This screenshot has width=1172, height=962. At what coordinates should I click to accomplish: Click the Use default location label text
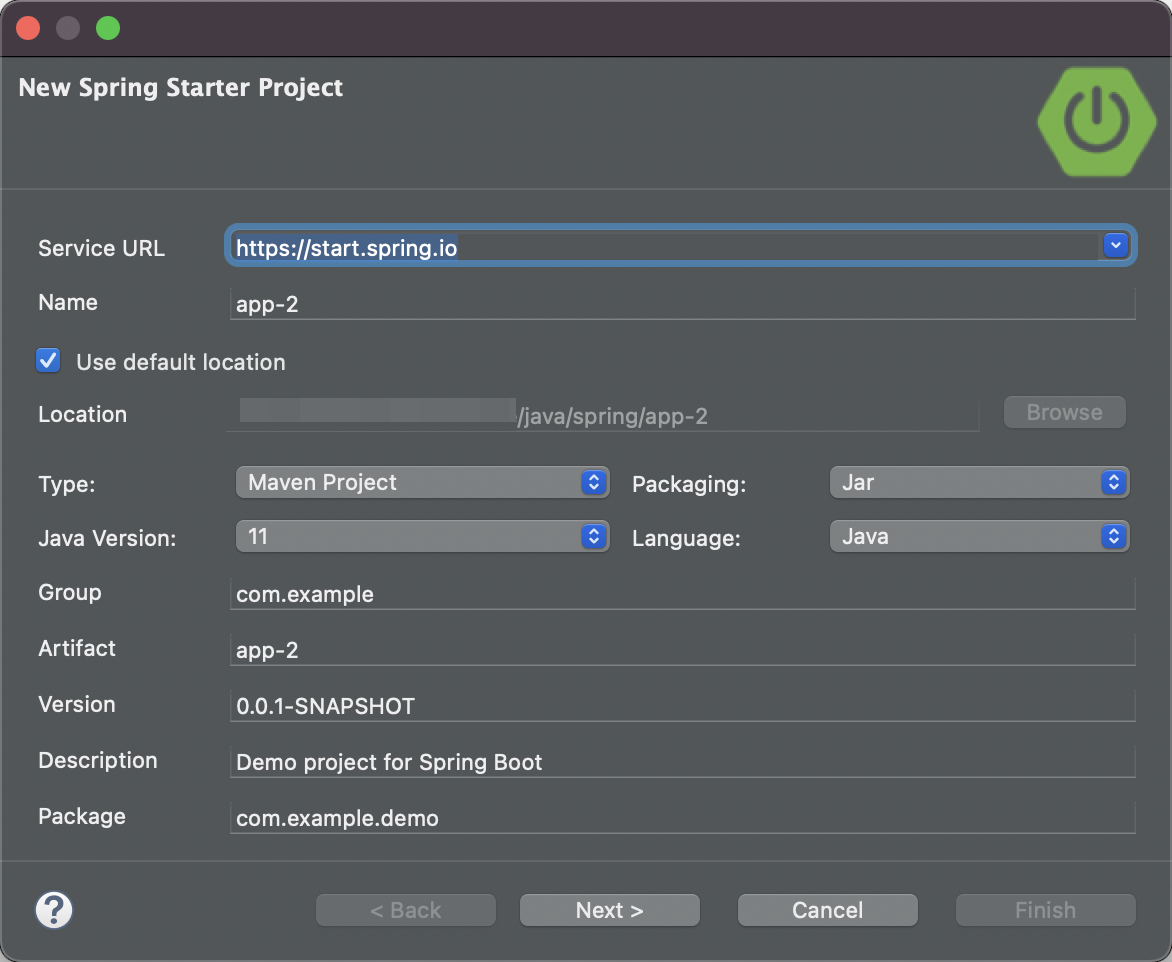[x=181, y=362]
